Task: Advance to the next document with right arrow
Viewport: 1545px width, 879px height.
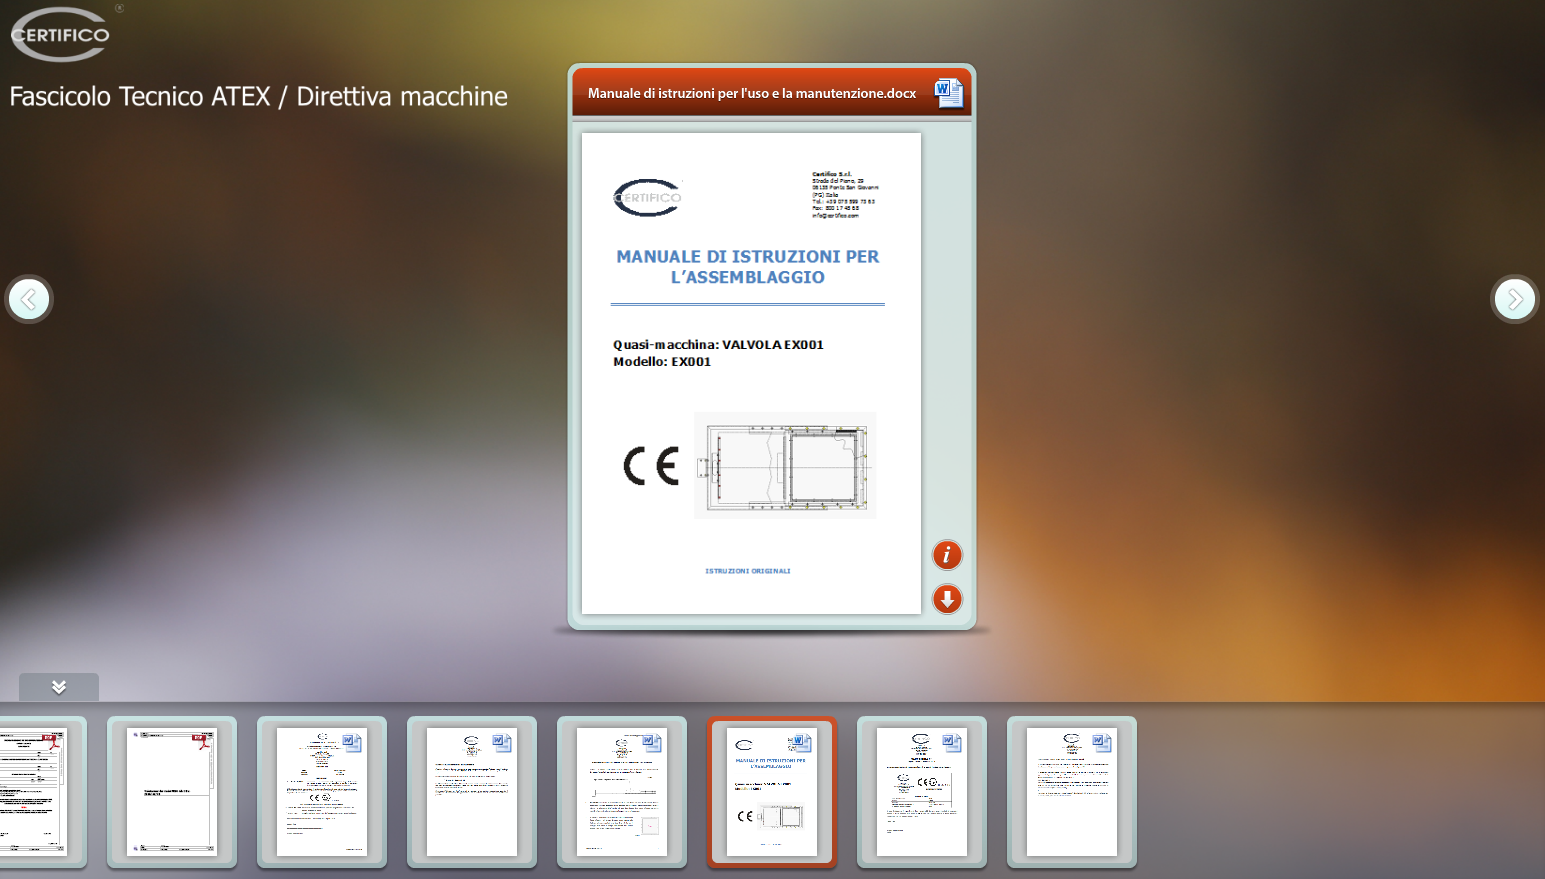Action: (x=1514, y=299)
